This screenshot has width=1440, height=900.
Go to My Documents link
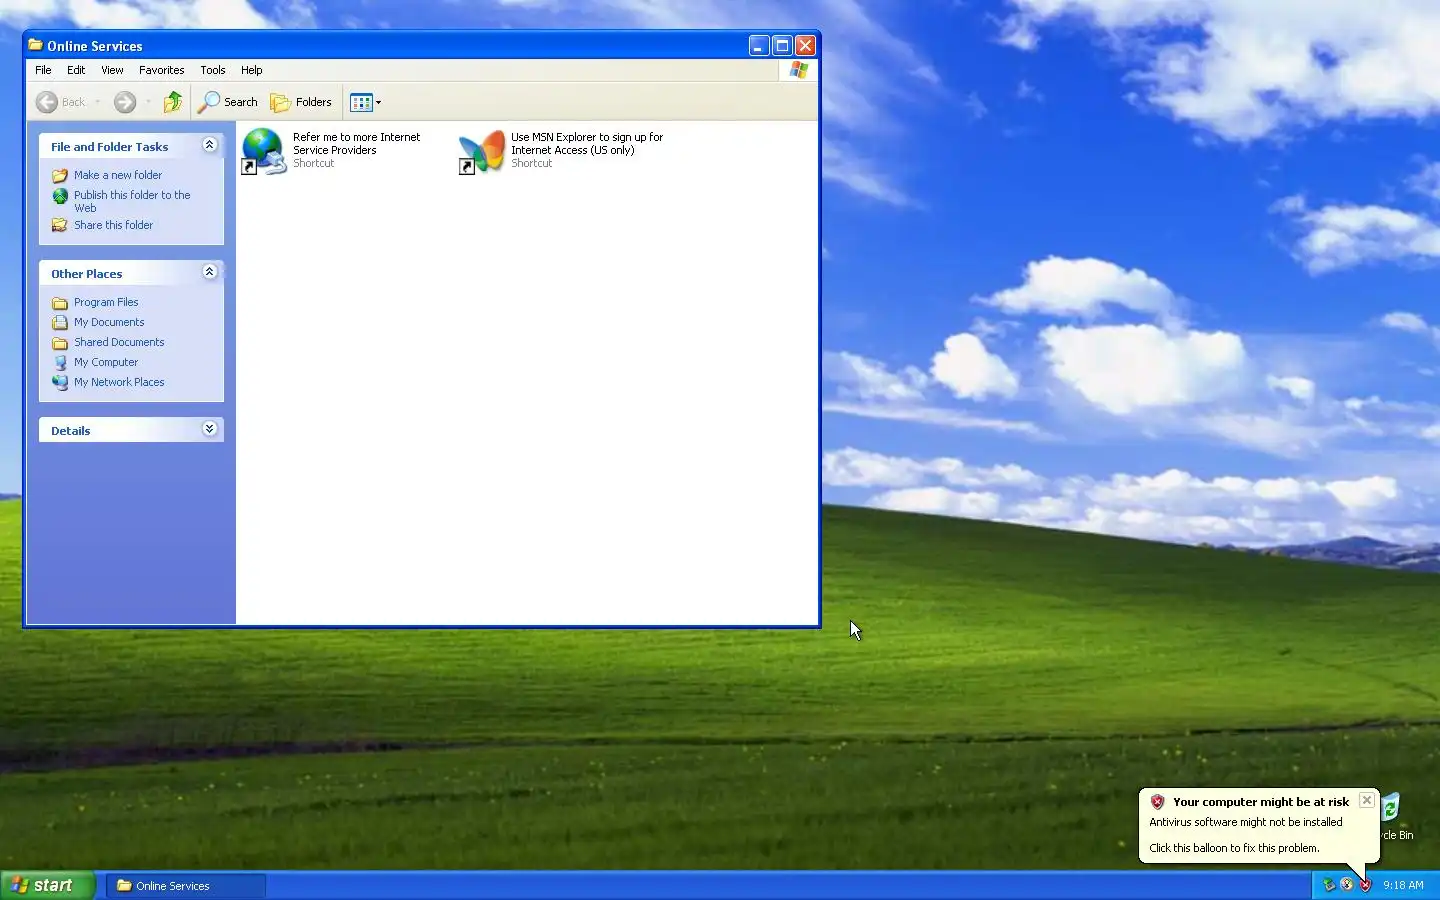click(109, 322)
